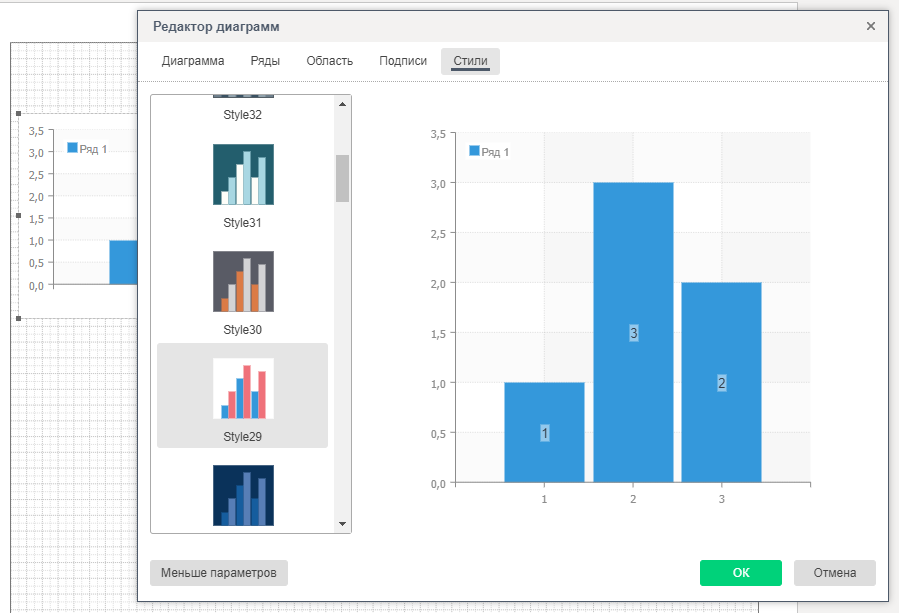Click the Style32 label in style list
Screen dimensions: 899x613
[242, 115]
